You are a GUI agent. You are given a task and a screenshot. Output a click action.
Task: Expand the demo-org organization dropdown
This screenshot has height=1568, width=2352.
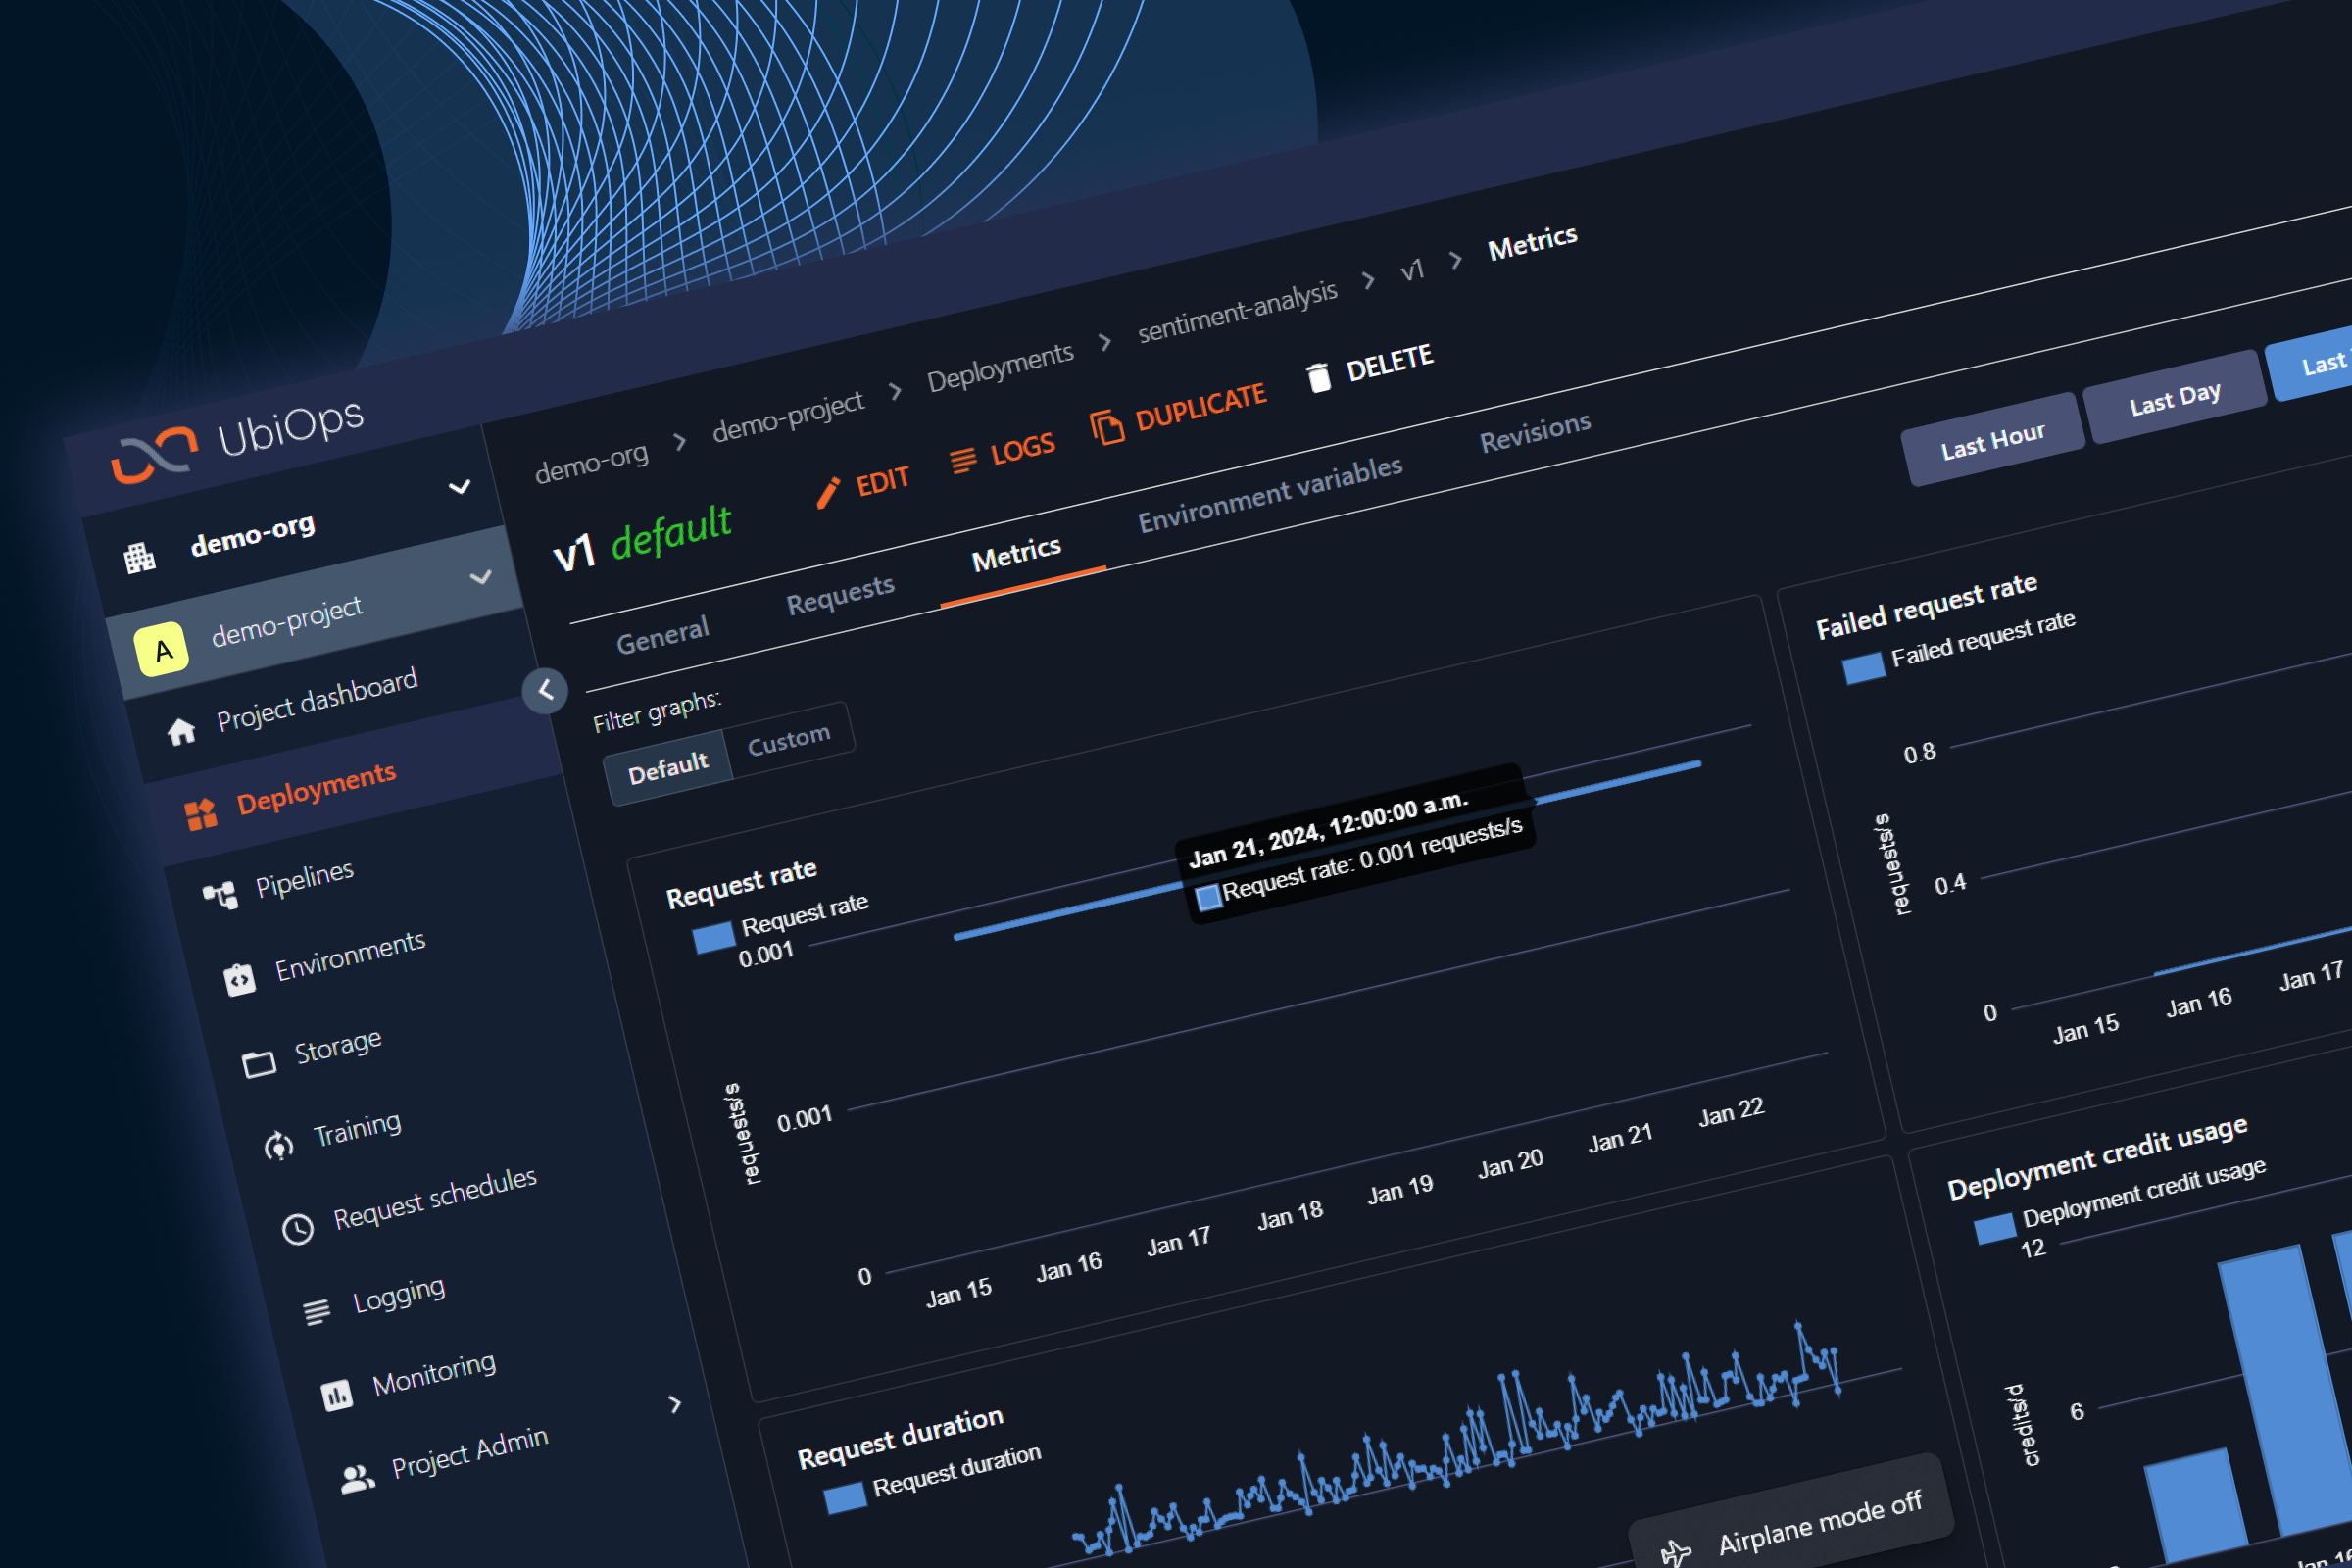point(459,487)
